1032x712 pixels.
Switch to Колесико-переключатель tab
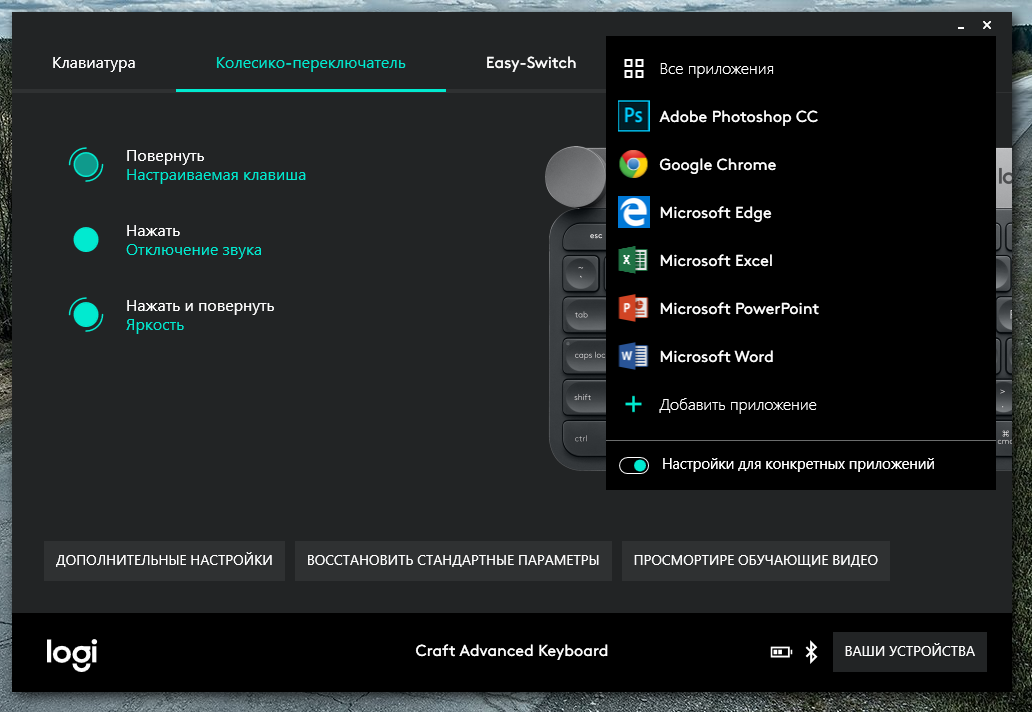[x=311, y=63]
